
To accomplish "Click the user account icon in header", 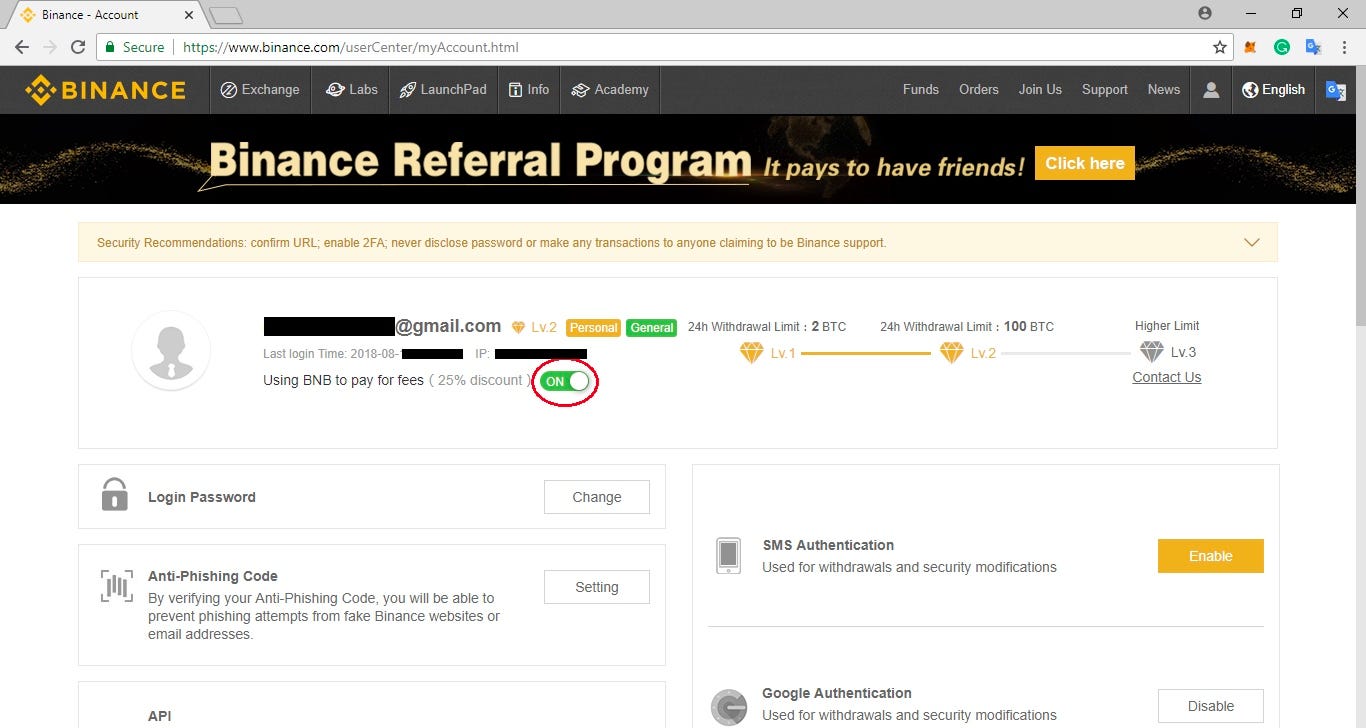I will tap(1211, 90).
